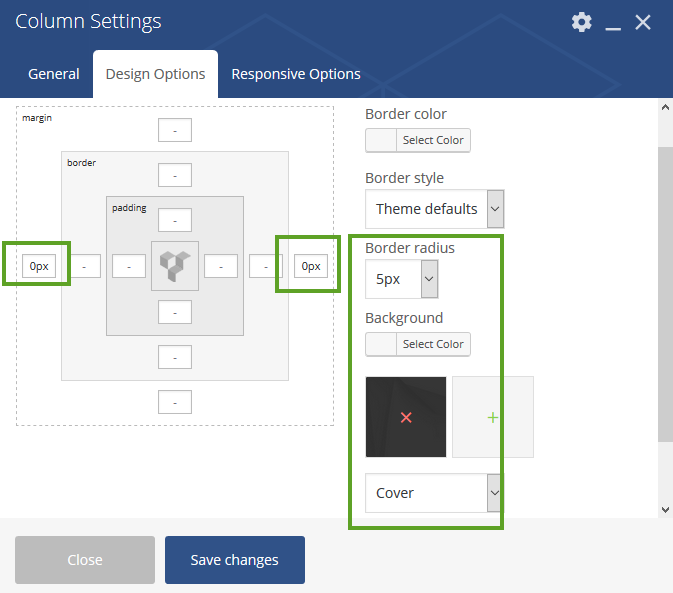
Task: Switch to the Responsive Options tab
Action: point(296,74)
